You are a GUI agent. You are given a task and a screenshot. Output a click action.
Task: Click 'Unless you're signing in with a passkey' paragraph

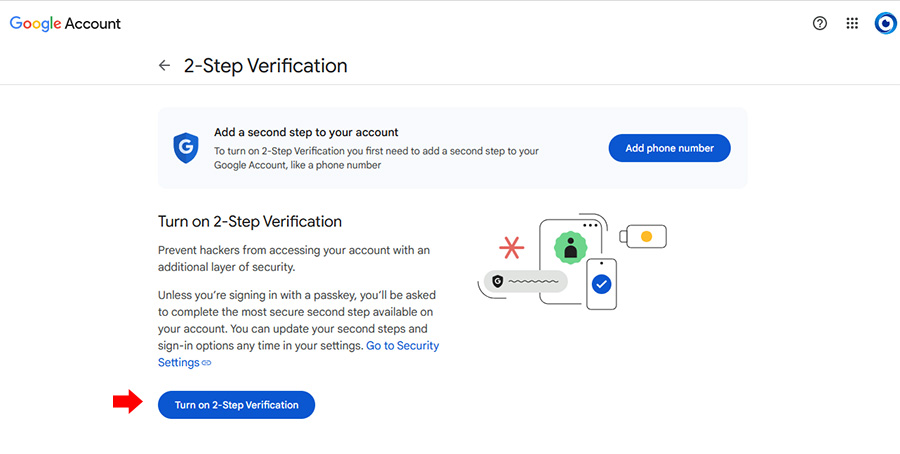click(x=298, y=329)
